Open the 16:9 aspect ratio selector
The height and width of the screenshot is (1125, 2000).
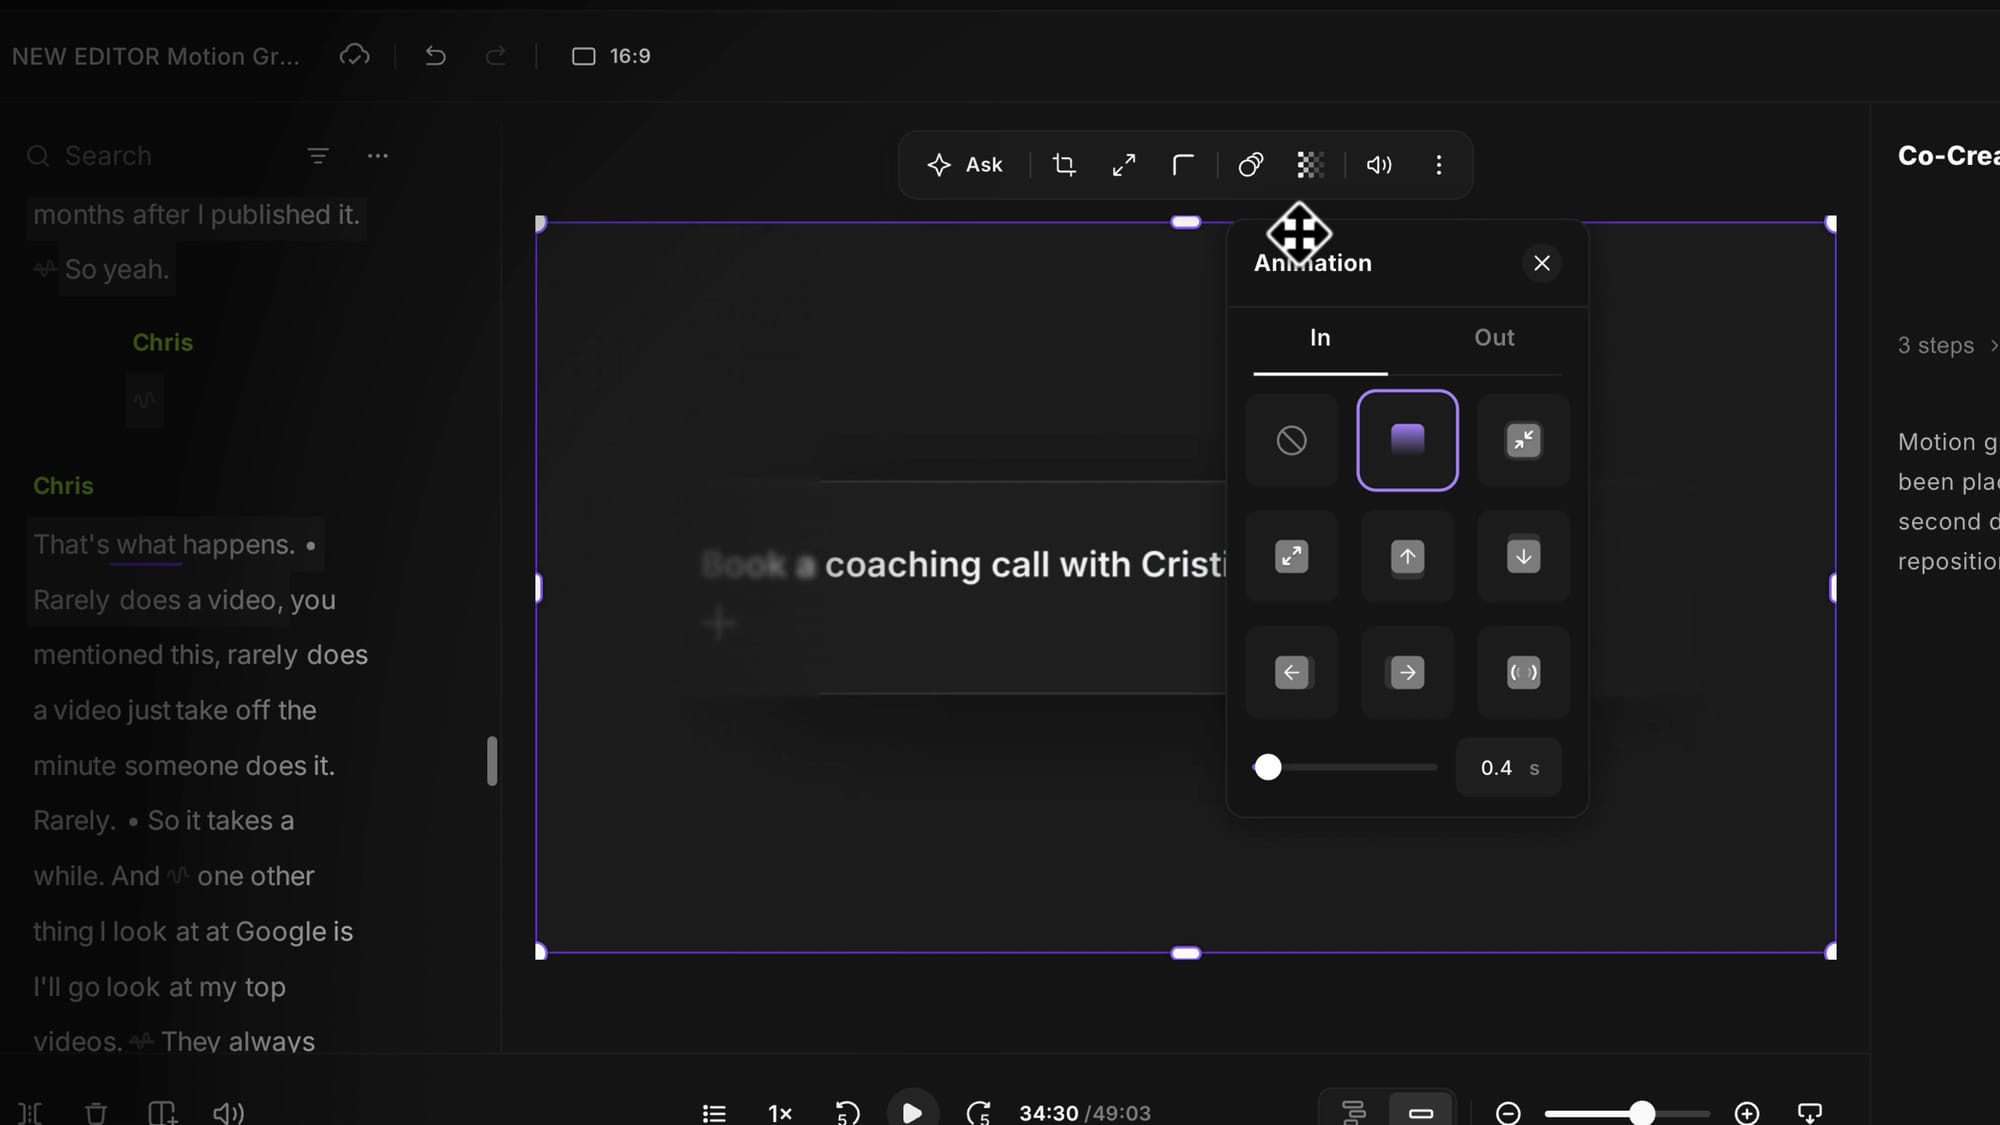click(x=611, y=56)
